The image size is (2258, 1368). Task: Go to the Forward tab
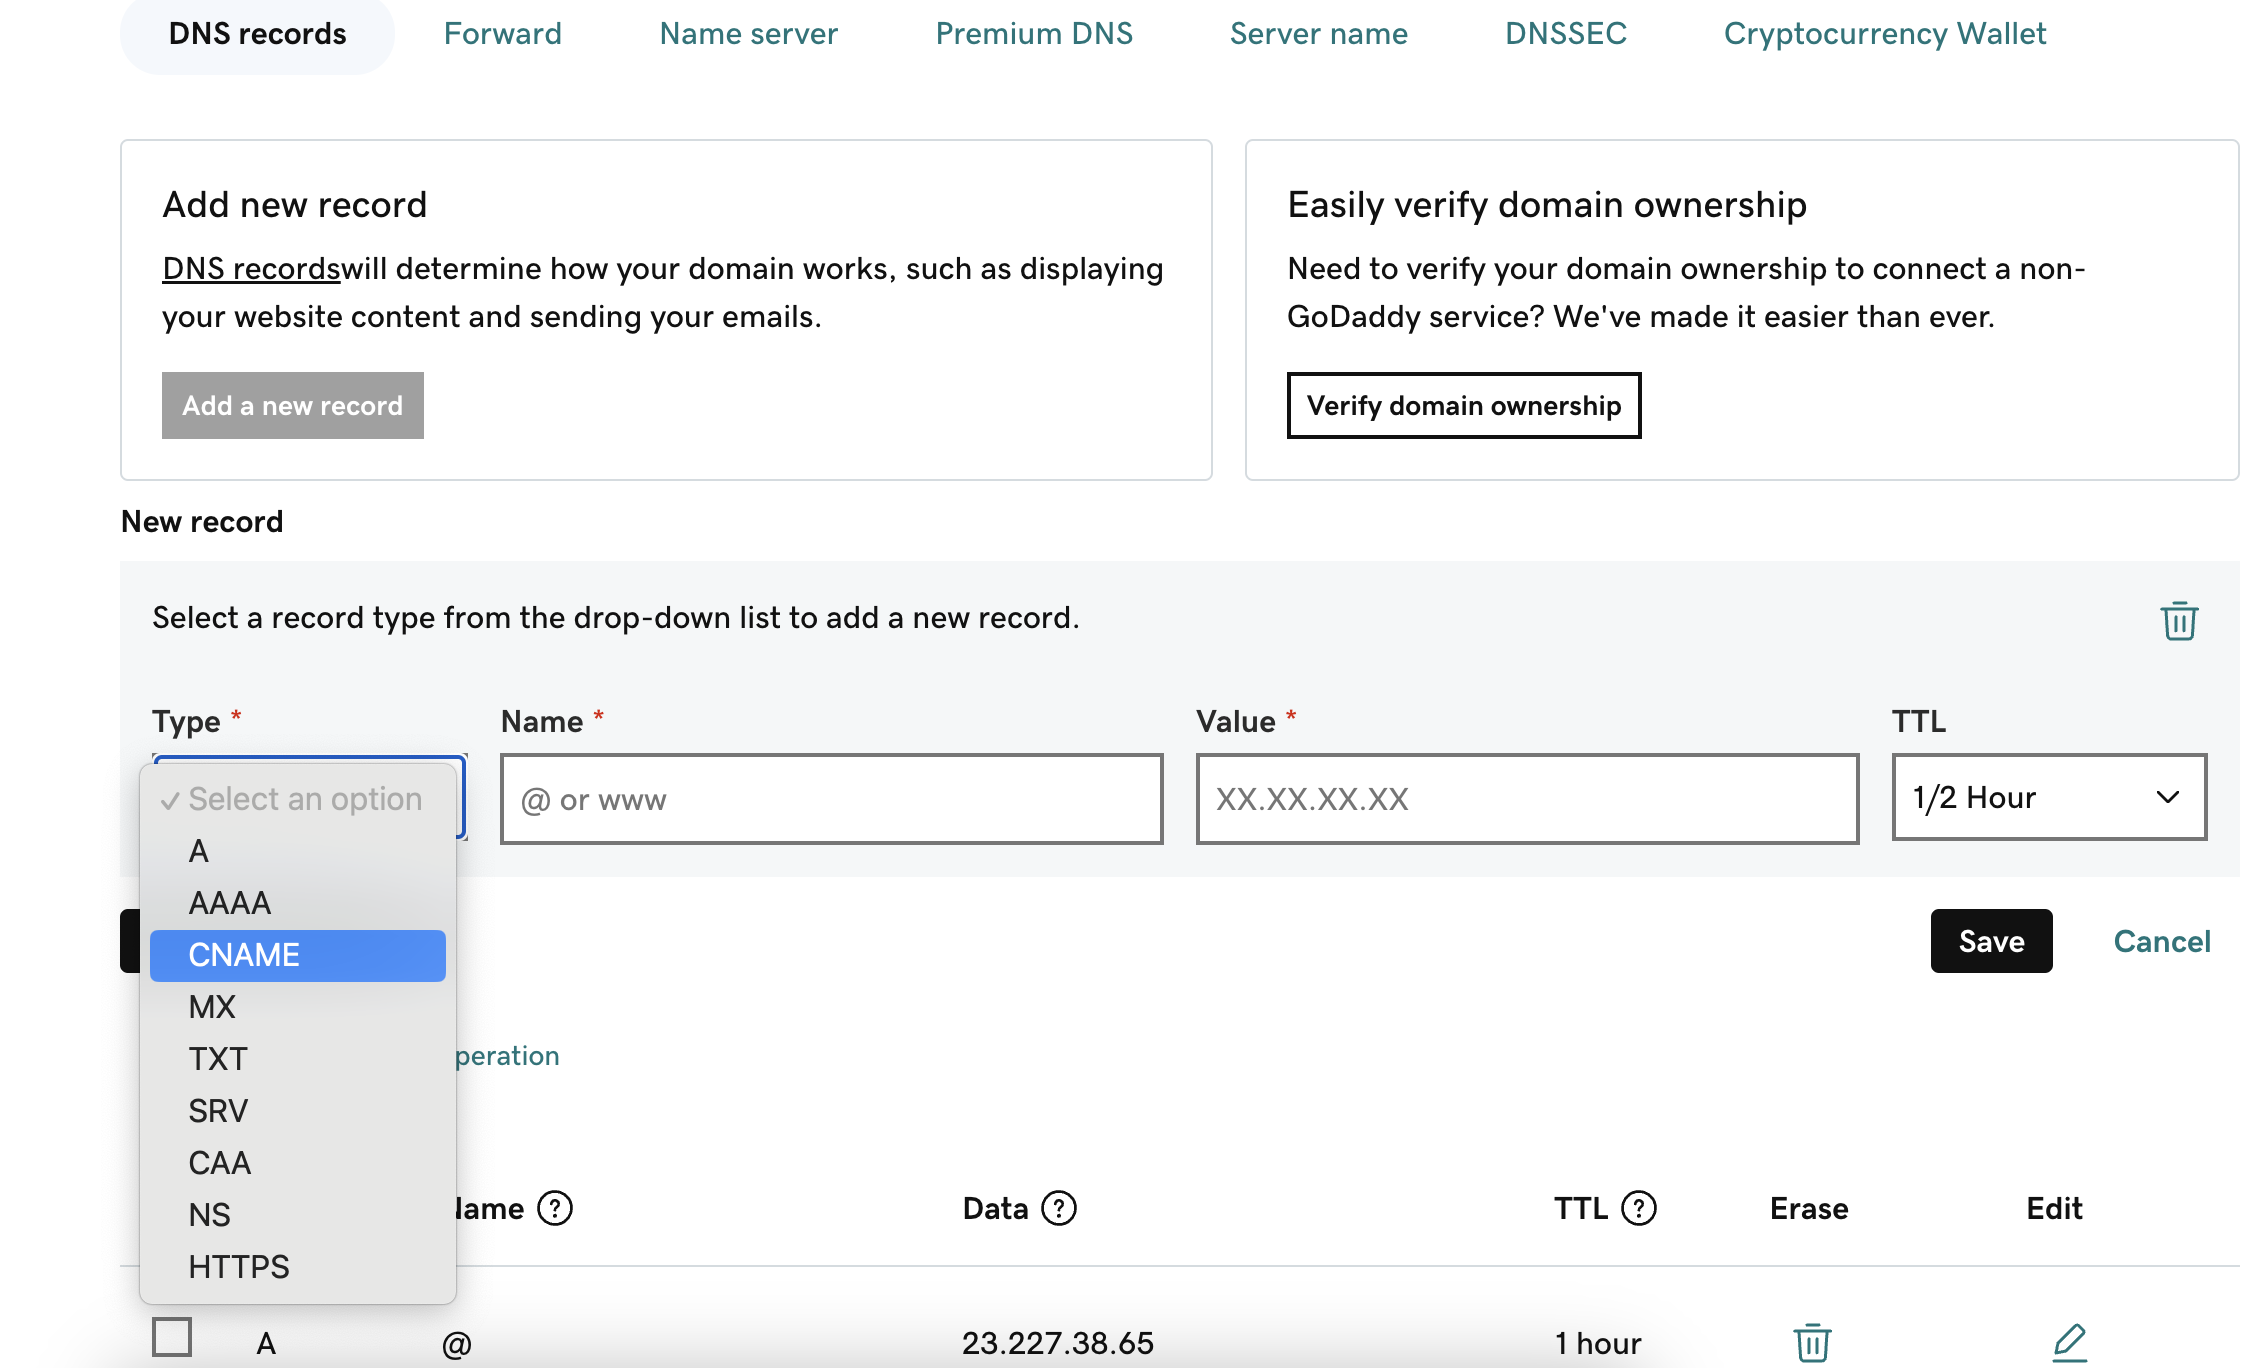[x=502, y=34]
